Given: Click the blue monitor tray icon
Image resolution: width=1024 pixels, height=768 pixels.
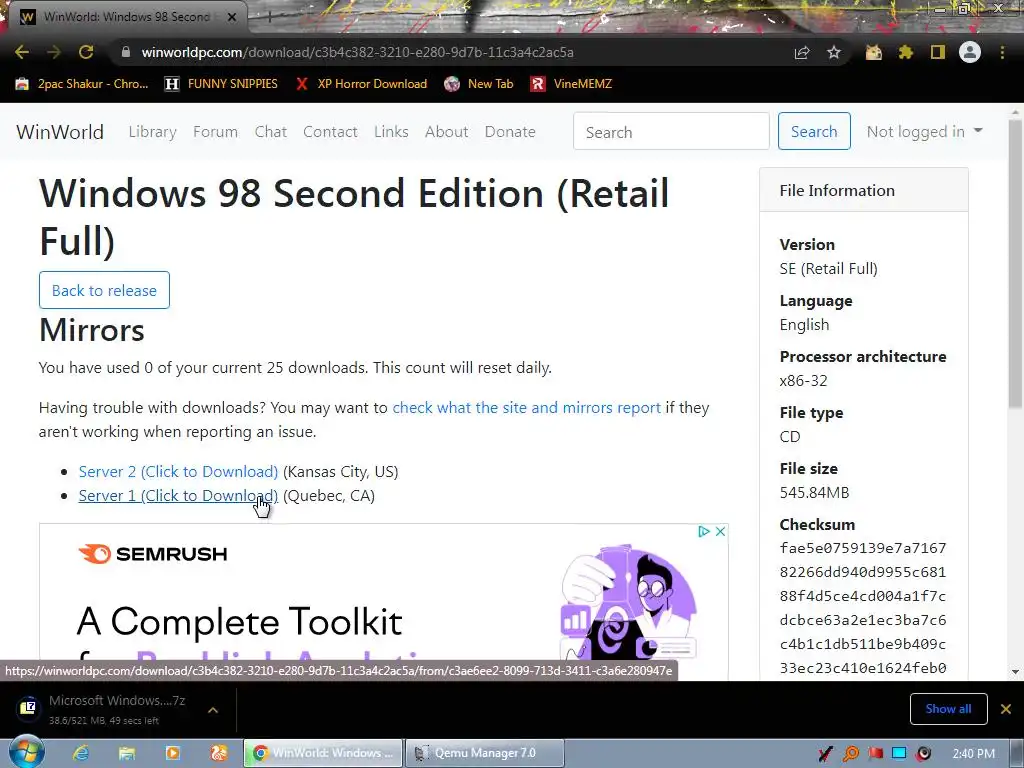Looking at the screenshot, I should tap(899, 754).
